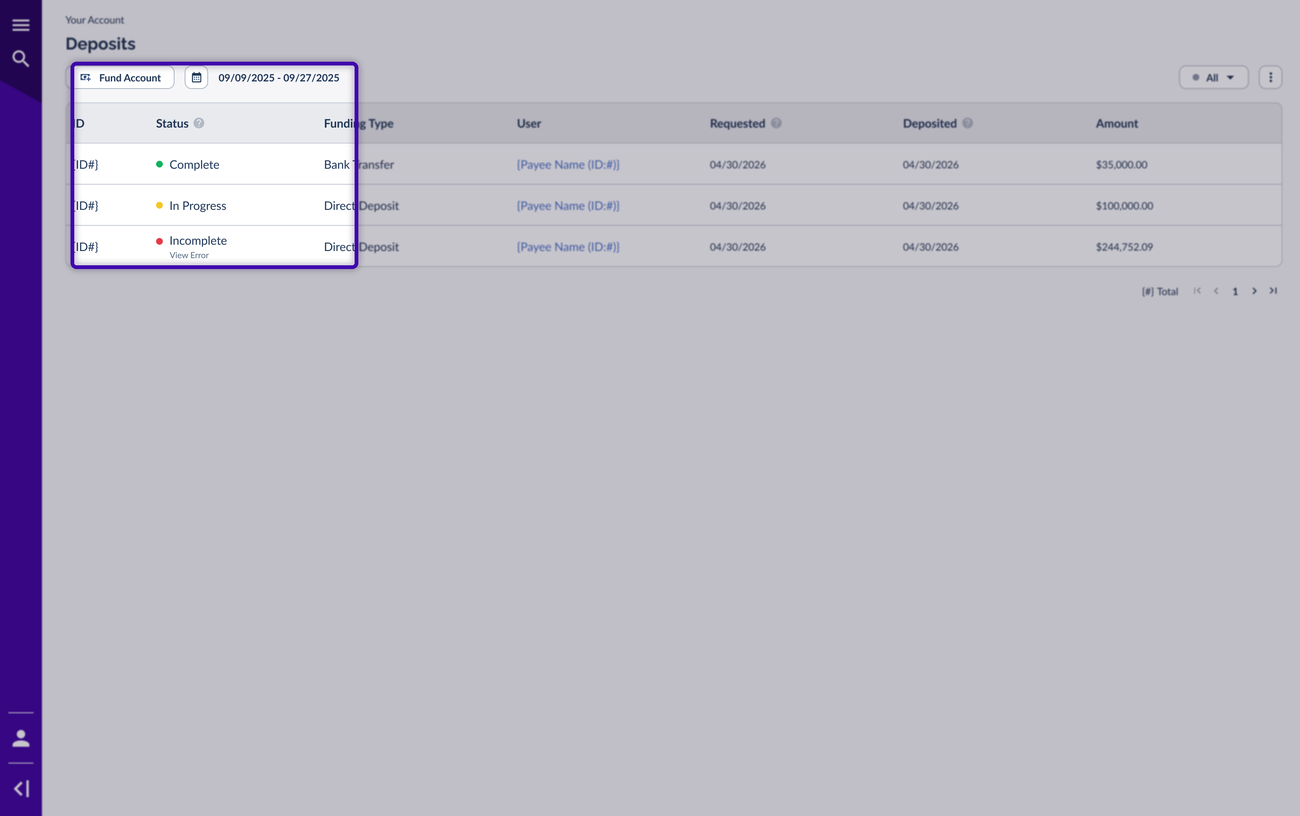The image size is (1300, 816).
Task: Click the $244,752.09 amount cell
Action: (1124, 247)
